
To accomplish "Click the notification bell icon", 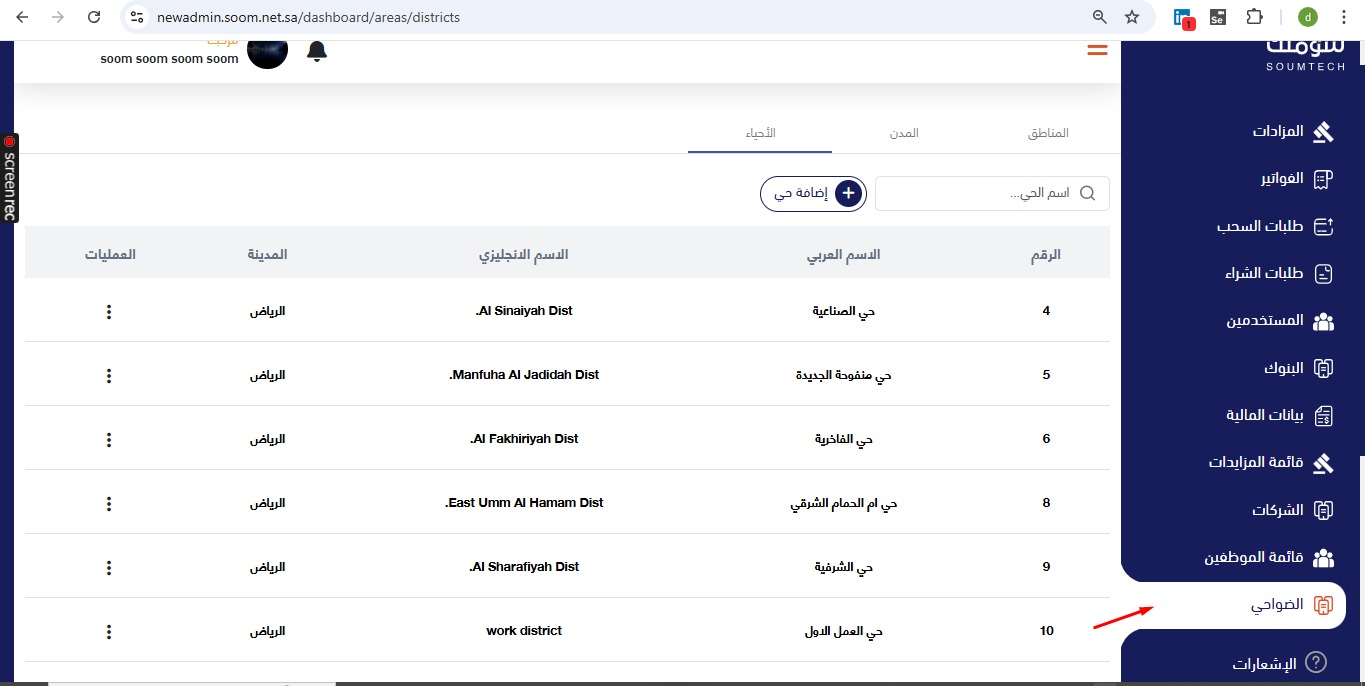I will click(x=317, y=51).
